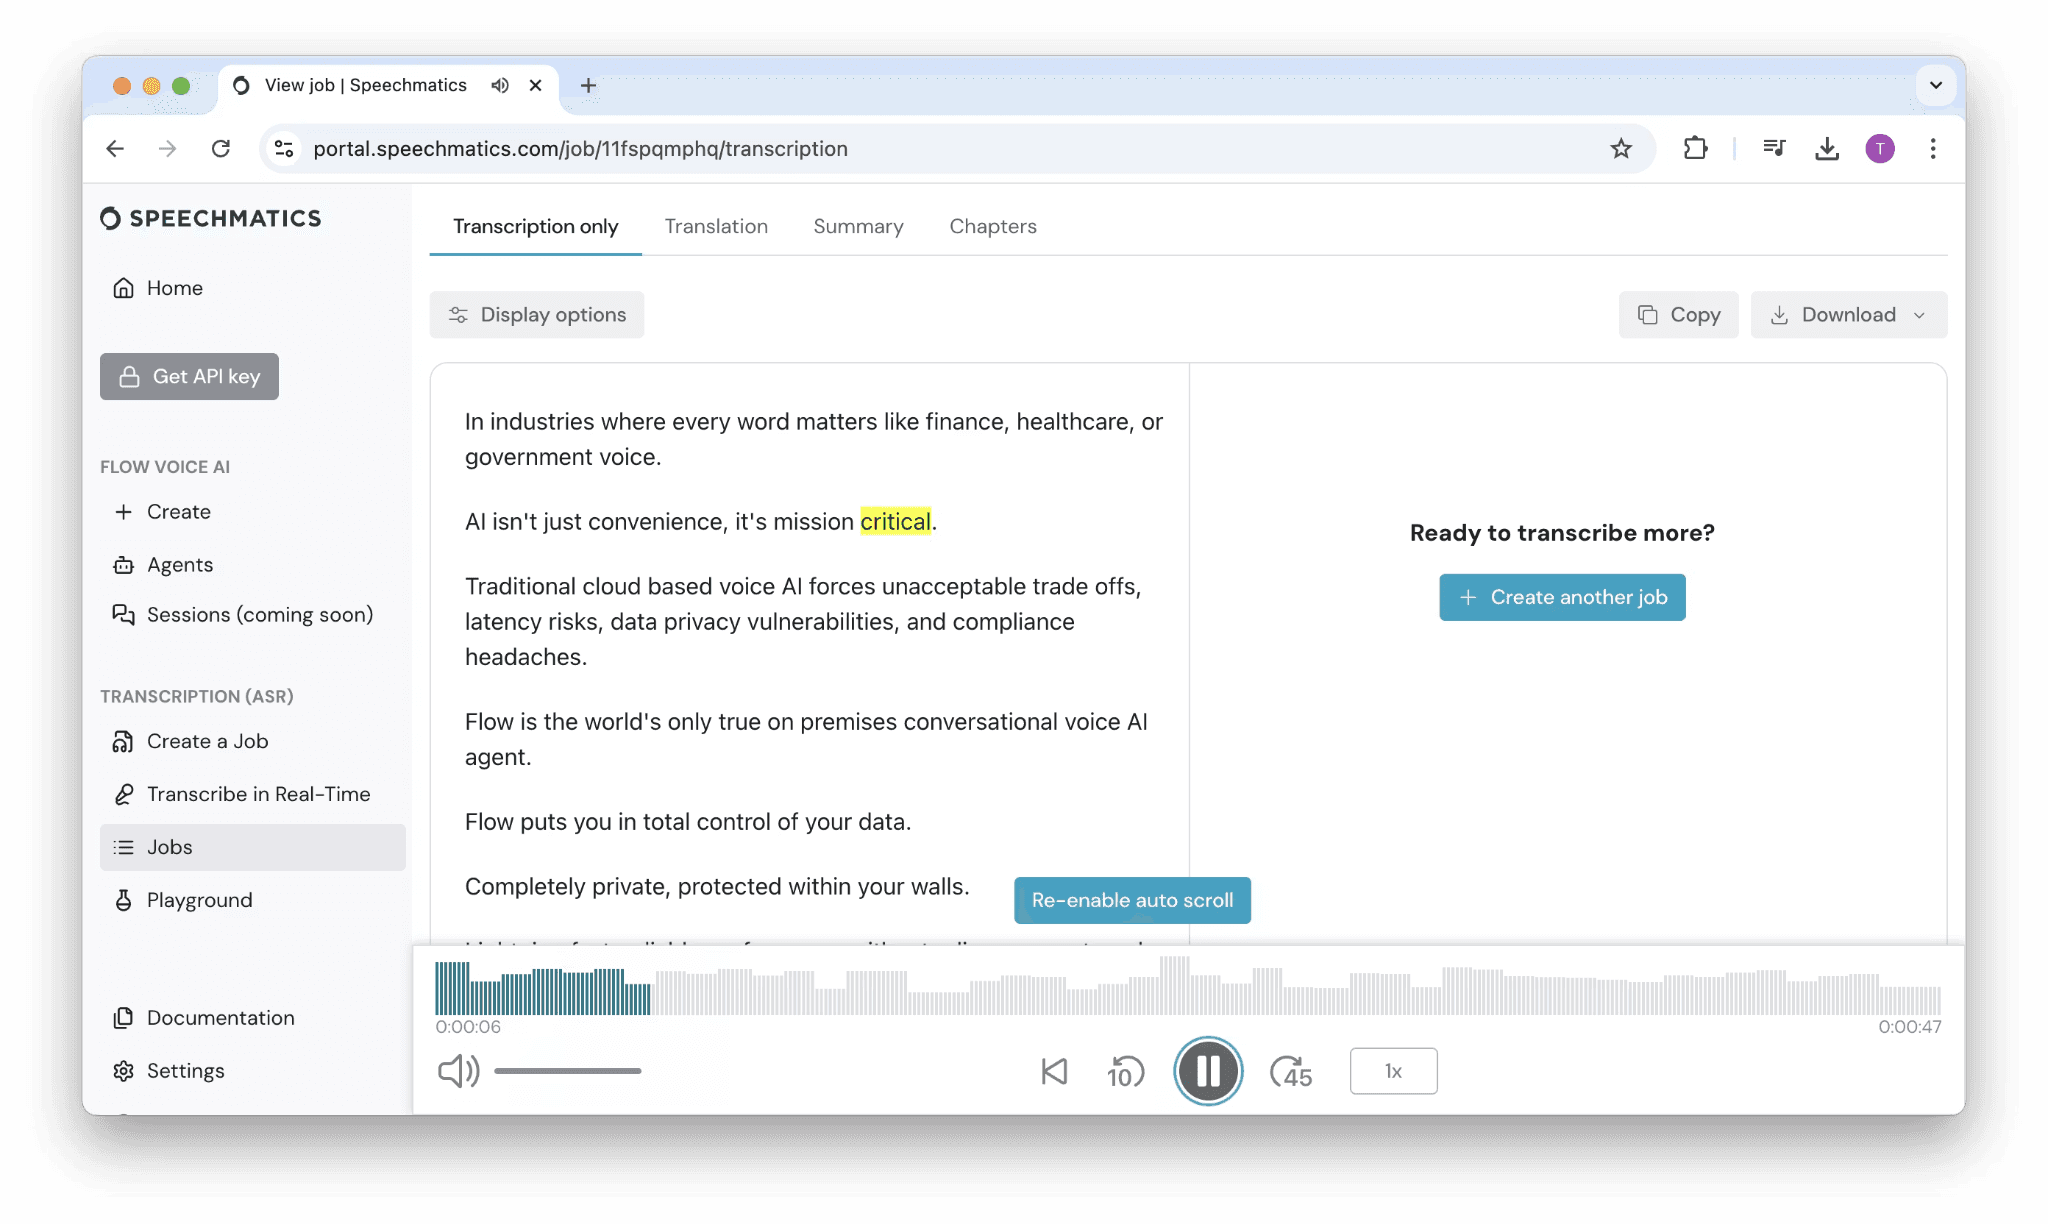Screen dimensions: 2048x1224
Task: Click Re-enable auto scroll
Action: 1132,901
